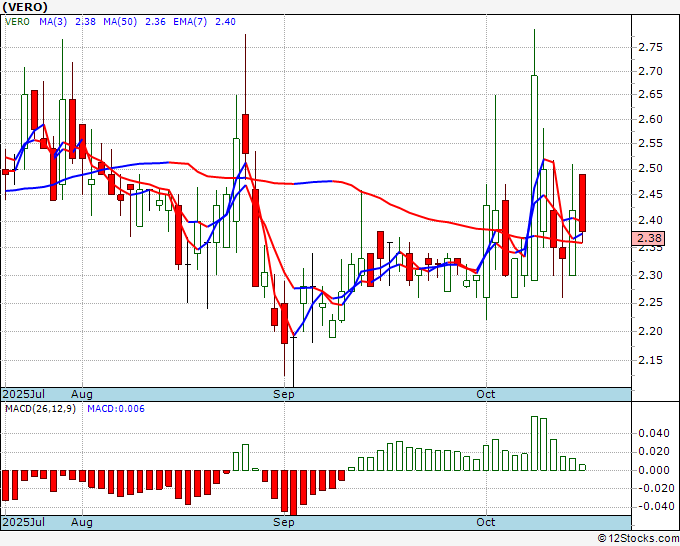This screenshot has height=546, width=680.
Task: Click the MA(50) value 2.36
Action: pyautogui.click(x=155, y=22)
